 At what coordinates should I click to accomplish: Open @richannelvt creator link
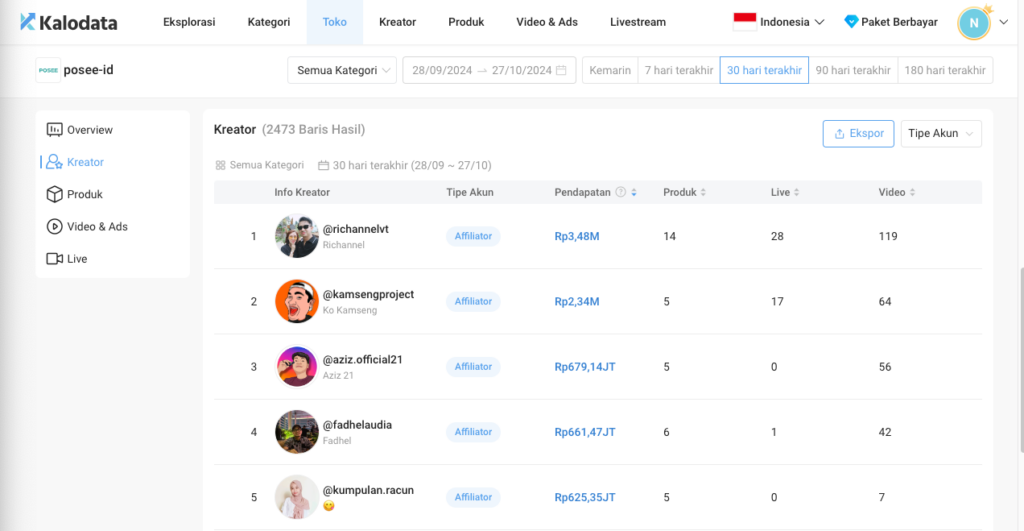tap(355, 229)
